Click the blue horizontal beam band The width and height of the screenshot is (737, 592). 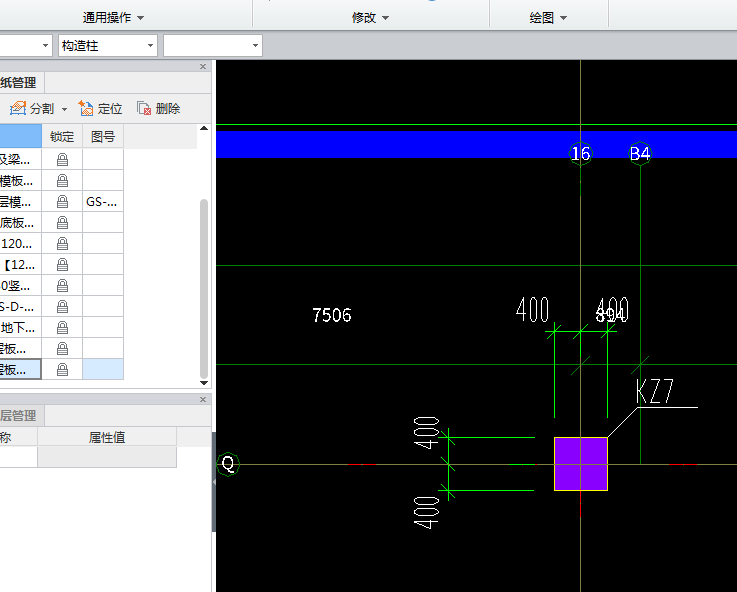pos(476,144)
